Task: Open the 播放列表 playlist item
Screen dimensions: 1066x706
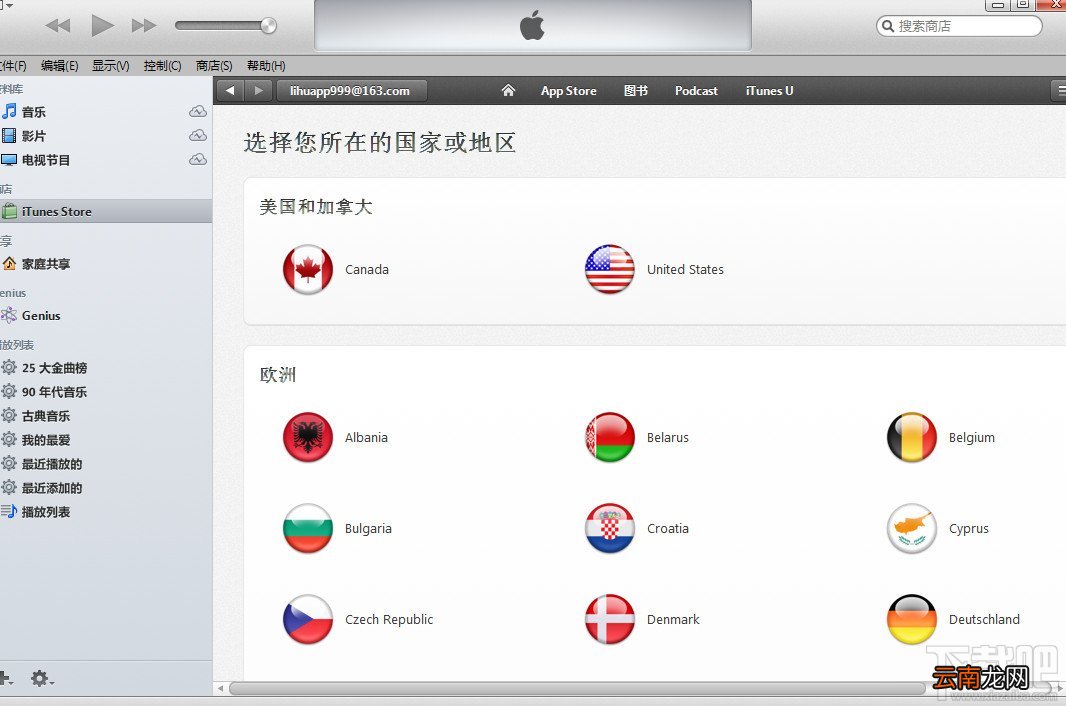Action: tap(46, 511)
